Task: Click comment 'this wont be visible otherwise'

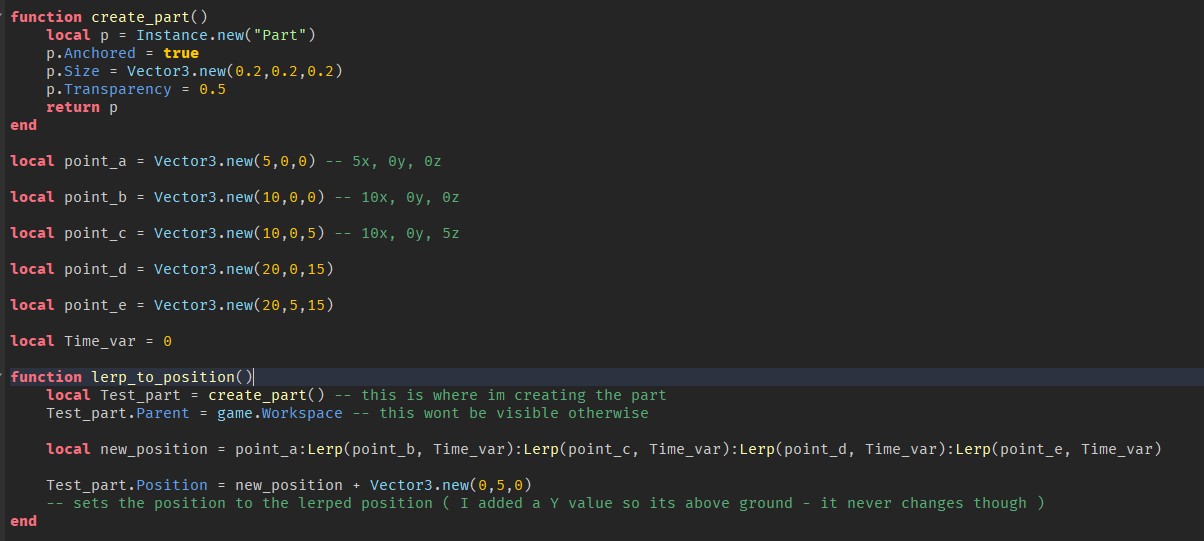Action: tap(514, 413)
